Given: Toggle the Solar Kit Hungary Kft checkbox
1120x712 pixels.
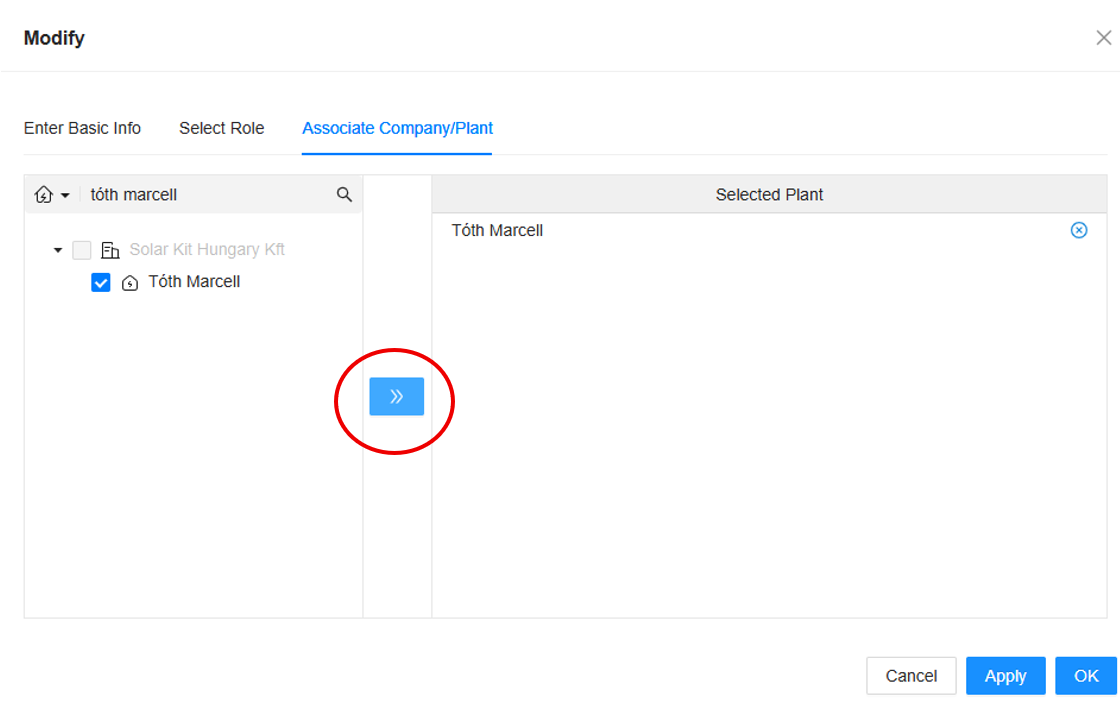Looking at the screenshot, I should click(82, 250).
